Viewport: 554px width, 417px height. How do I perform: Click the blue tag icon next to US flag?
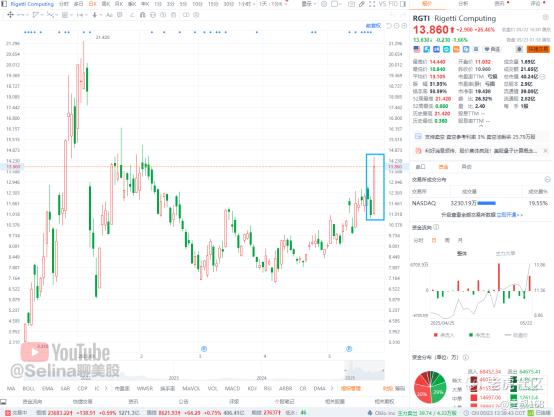[x=427, y=49]
